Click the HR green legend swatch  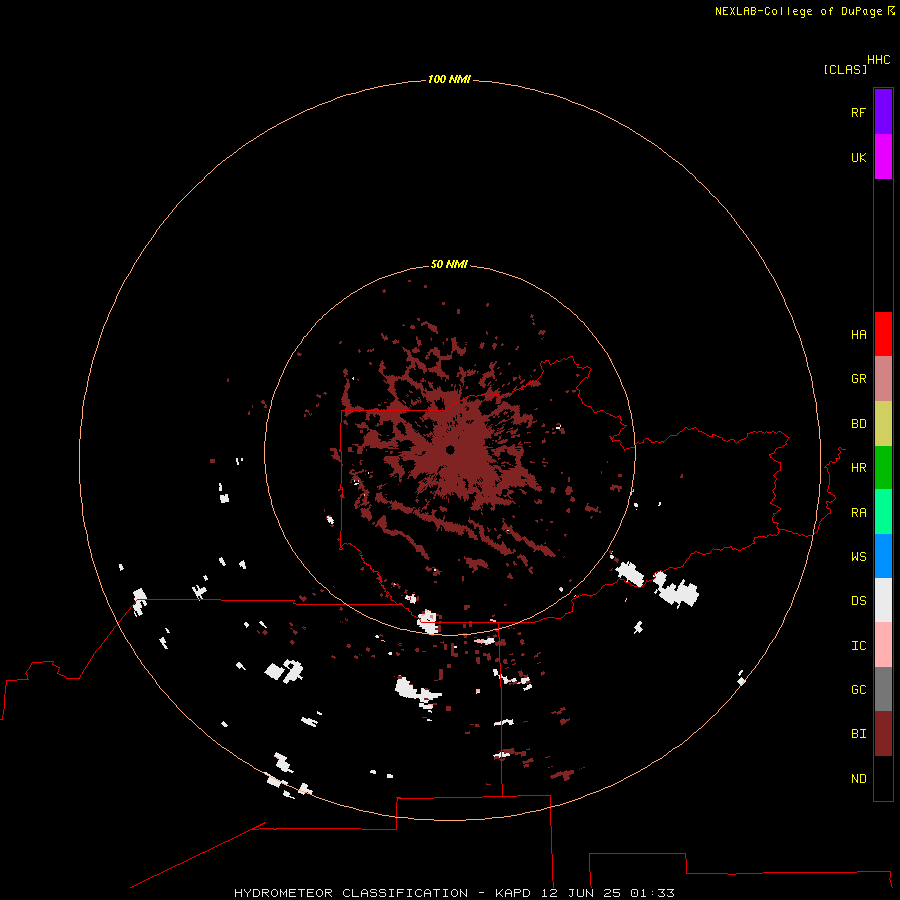pyautogui.click(x=883, y=468)
